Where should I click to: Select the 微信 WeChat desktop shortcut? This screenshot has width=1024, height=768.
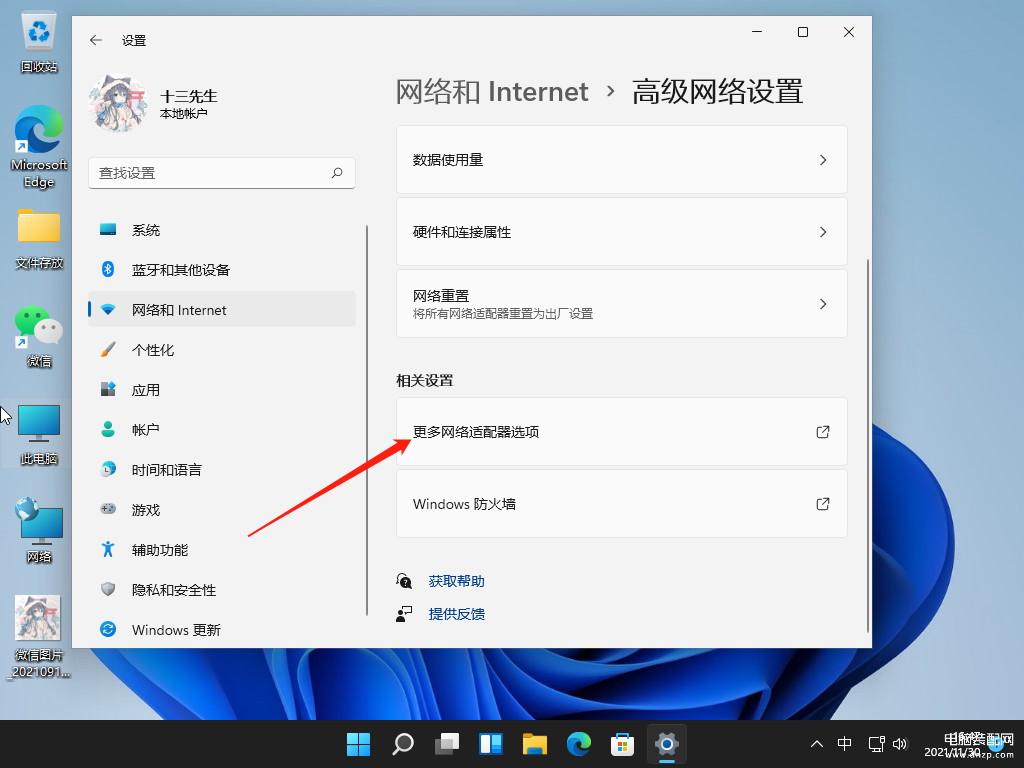coord(39,336)
